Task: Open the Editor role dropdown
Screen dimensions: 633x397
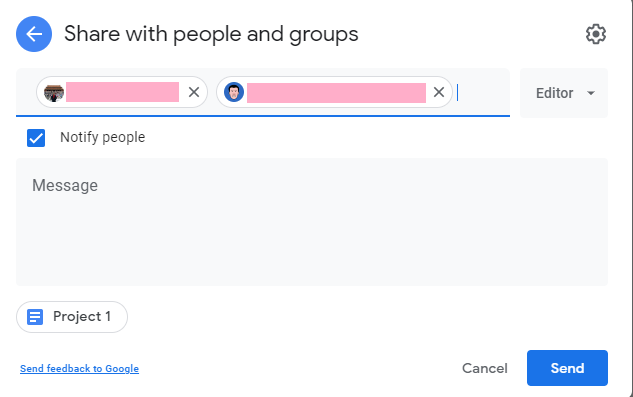Action: 564,93
